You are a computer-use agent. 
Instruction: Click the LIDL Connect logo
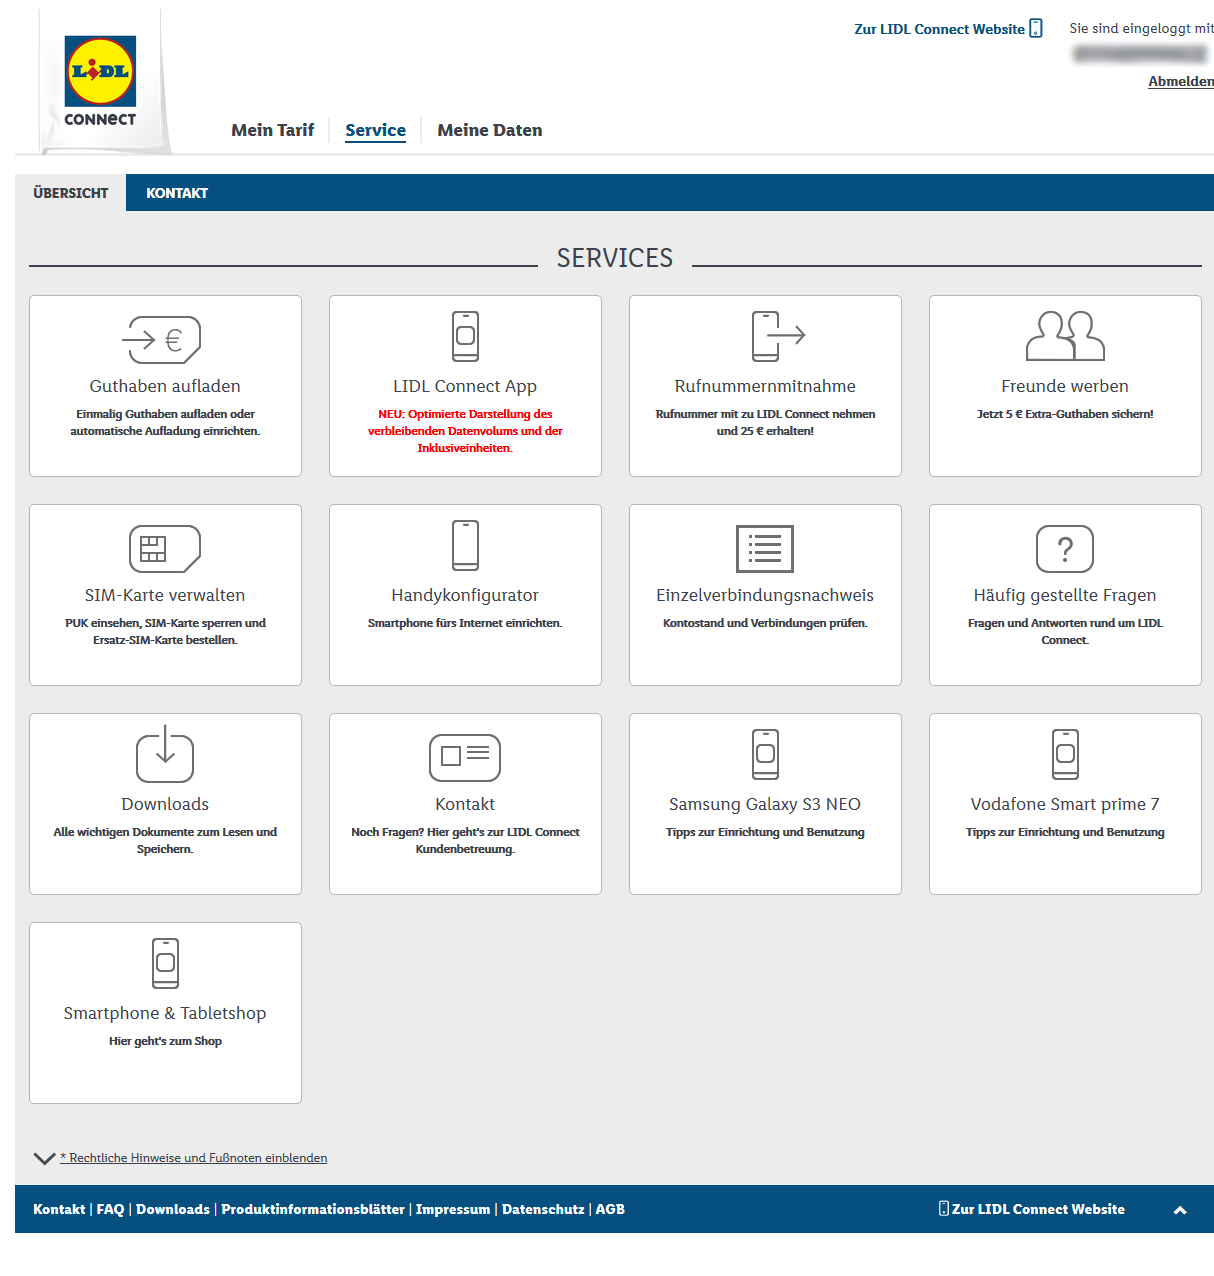(x=100, y=82)
